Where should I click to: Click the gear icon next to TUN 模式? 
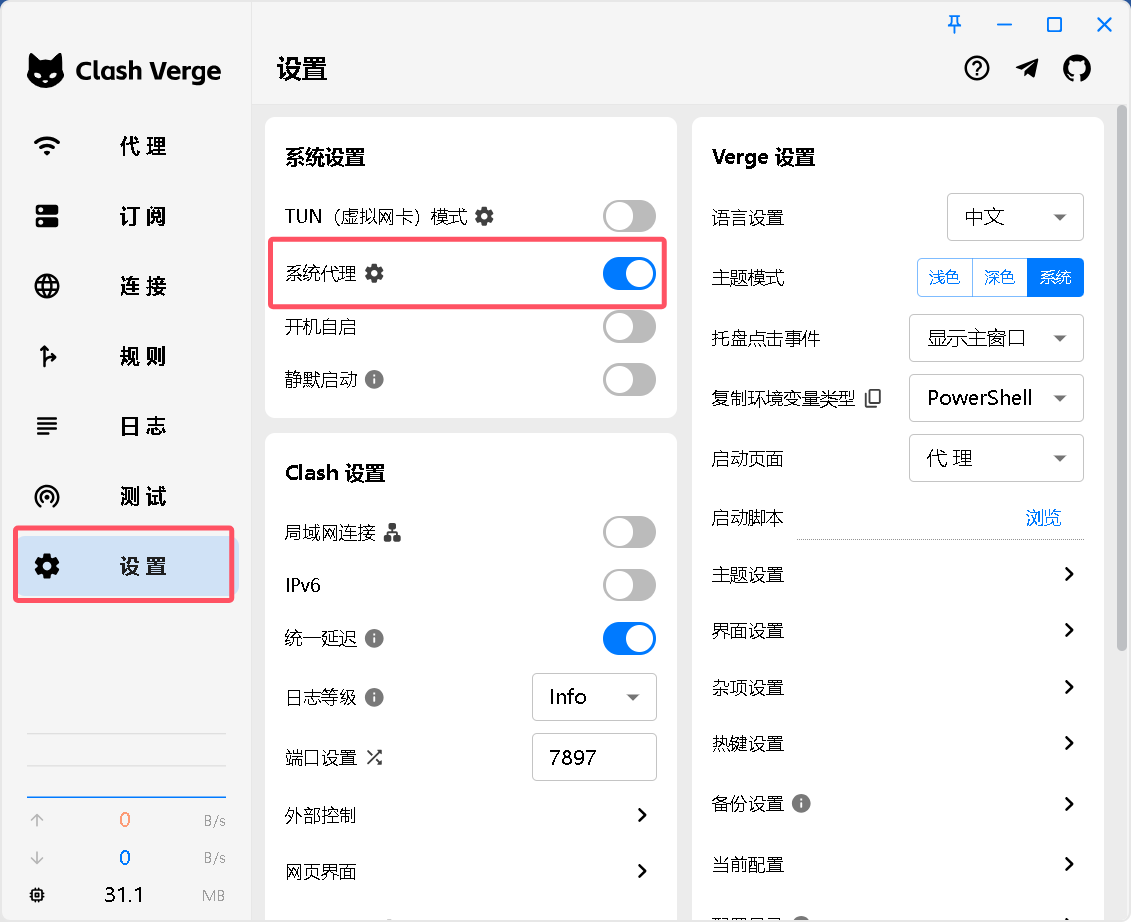[484, 216]
